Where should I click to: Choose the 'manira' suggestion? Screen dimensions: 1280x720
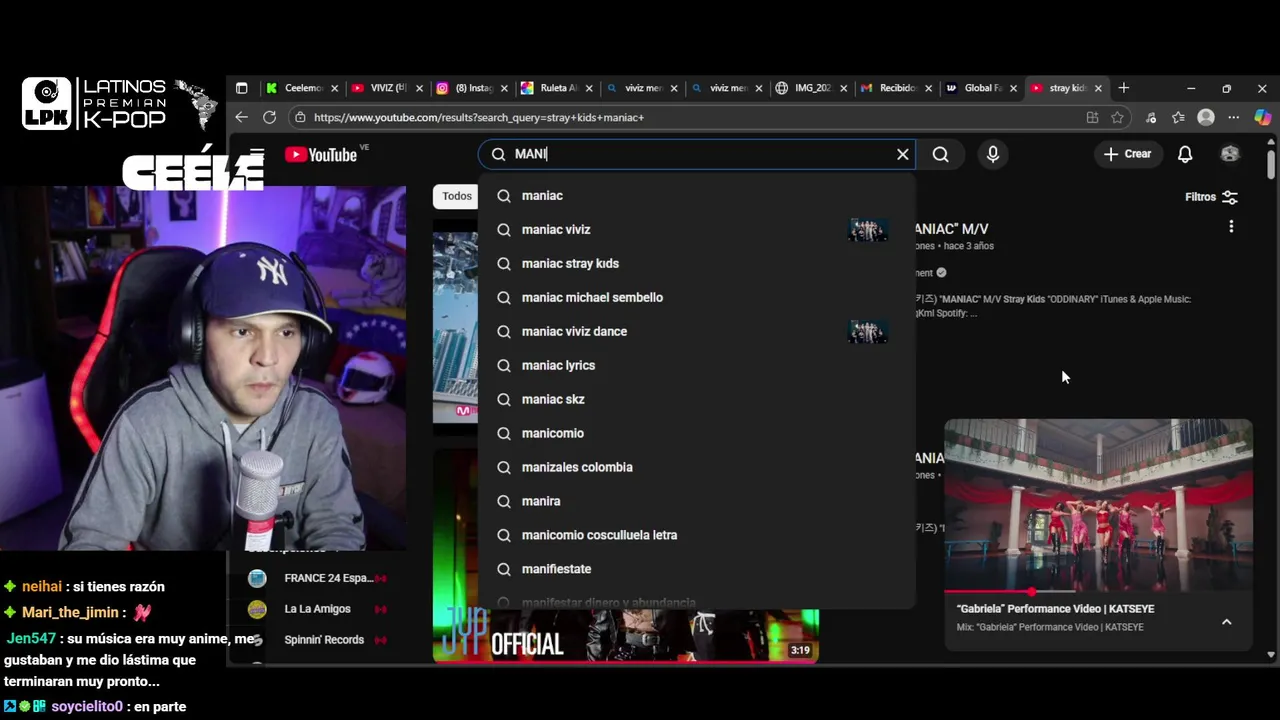[696, 502]
